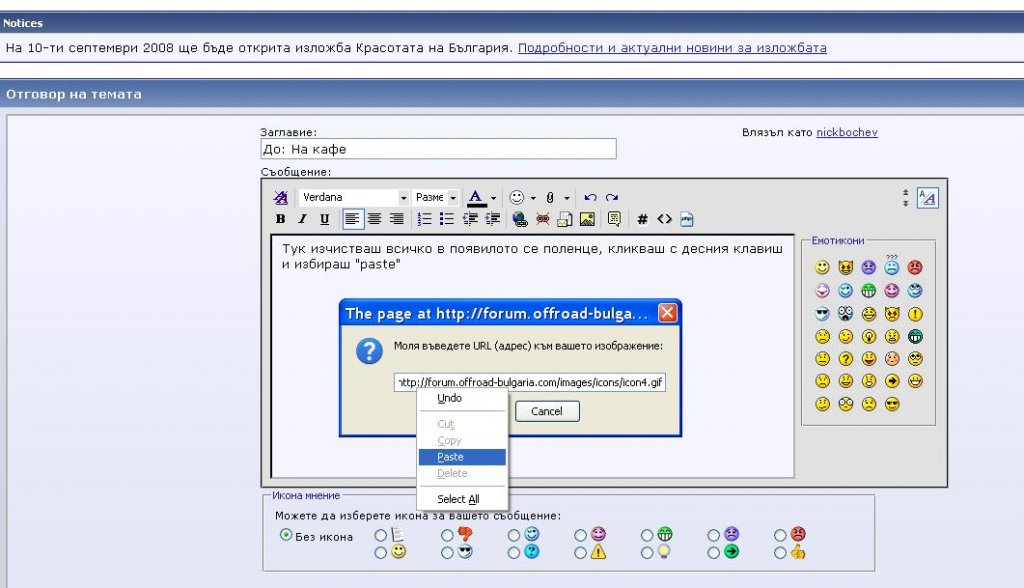Insert a numbered ordered list

tap(424, 220)
